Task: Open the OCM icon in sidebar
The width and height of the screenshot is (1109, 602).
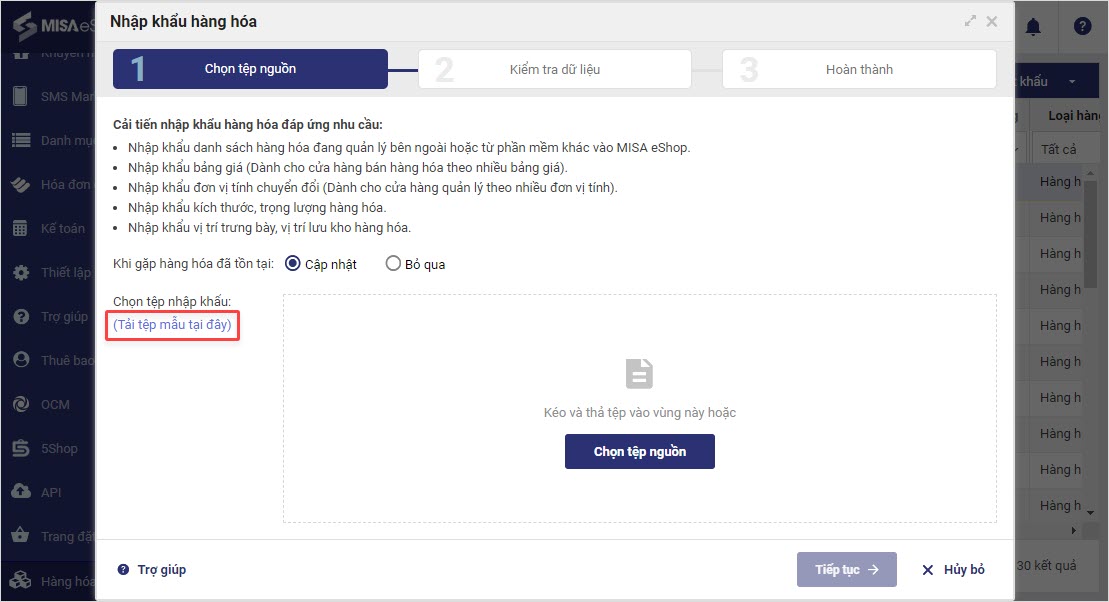Action: [20, 405]
